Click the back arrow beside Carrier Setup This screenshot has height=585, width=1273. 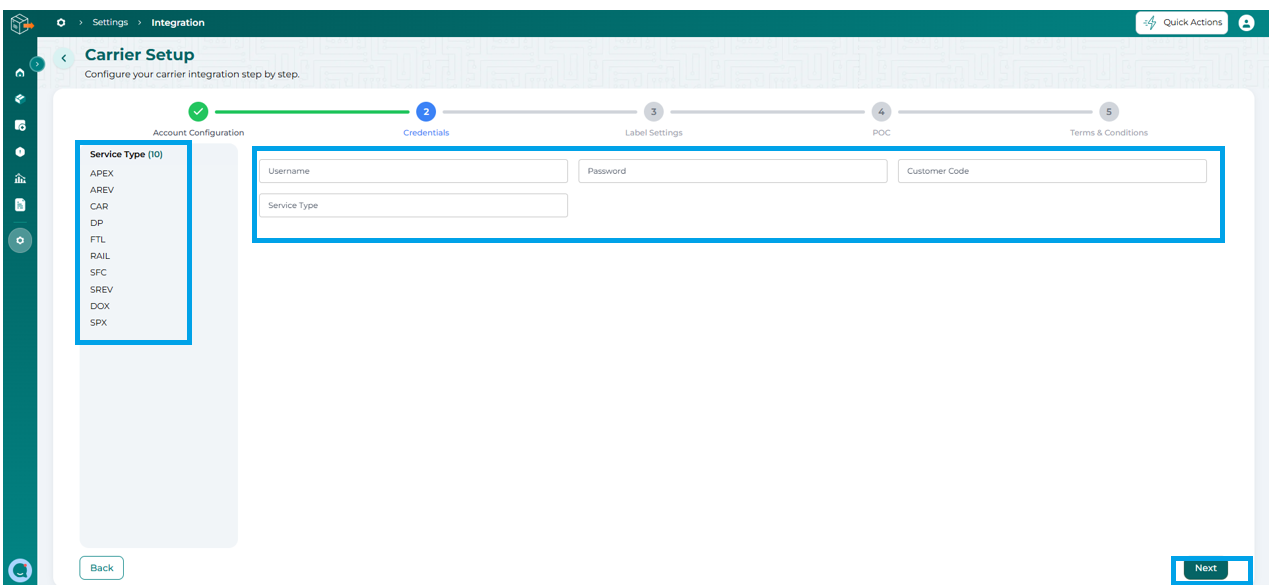pos(64,59)
